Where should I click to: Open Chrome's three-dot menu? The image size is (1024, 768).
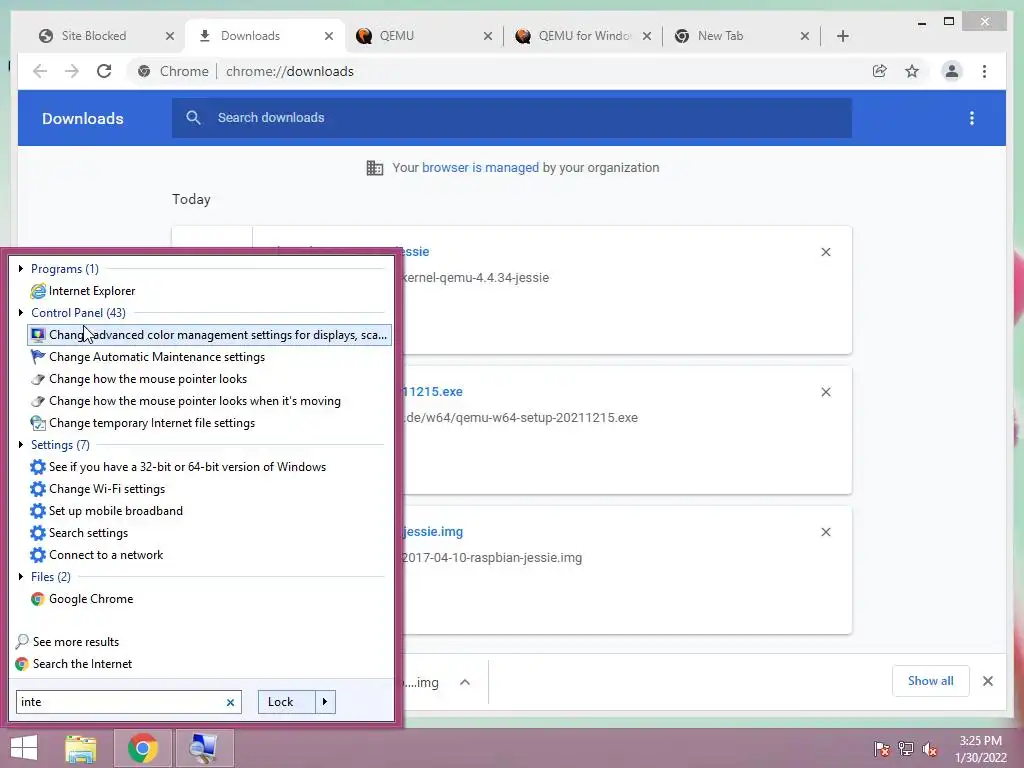[x=984, y=71]
